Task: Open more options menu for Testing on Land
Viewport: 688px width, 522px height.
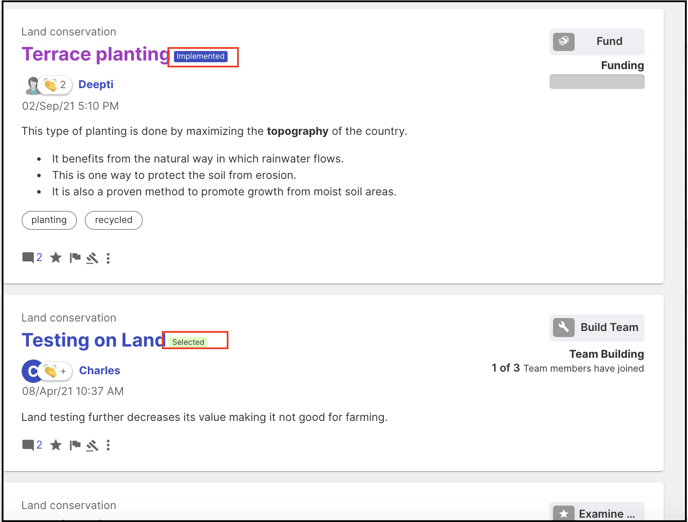Action: pyautogui.click(x=108, y=446)
